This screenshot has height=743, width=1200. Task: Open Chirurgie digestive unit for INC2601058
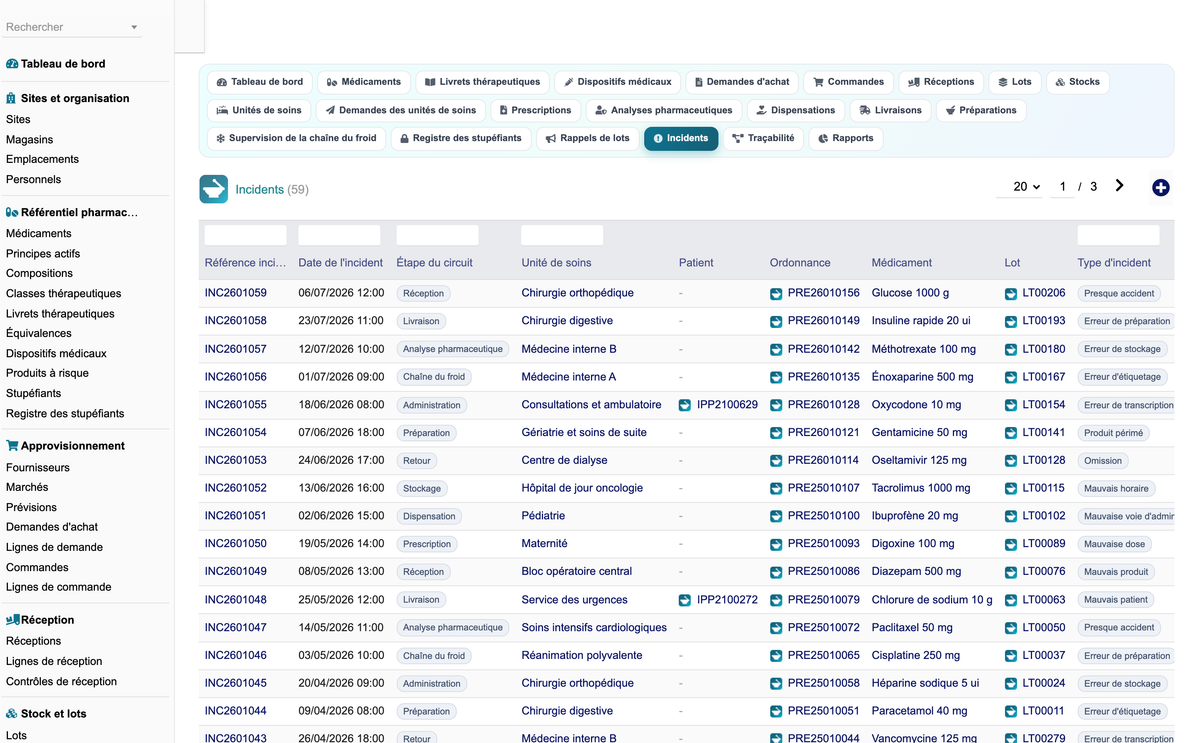coord(567,321)
